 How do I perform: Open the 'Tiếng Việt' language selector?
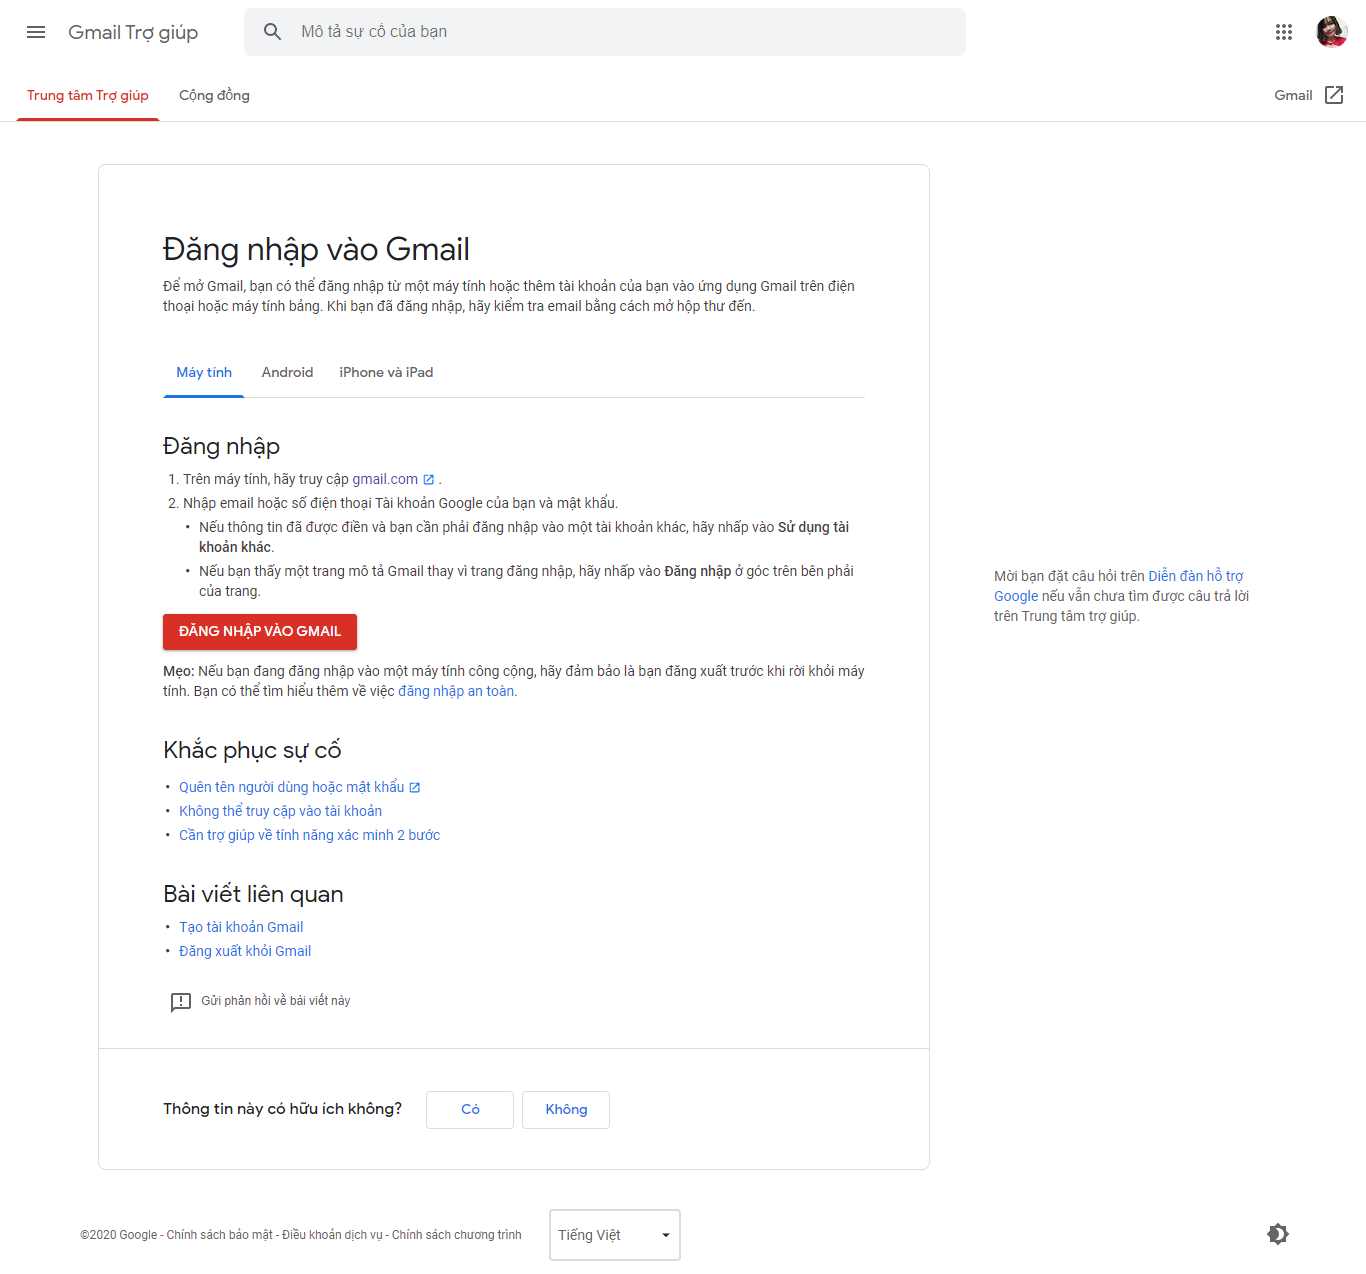613,1234
